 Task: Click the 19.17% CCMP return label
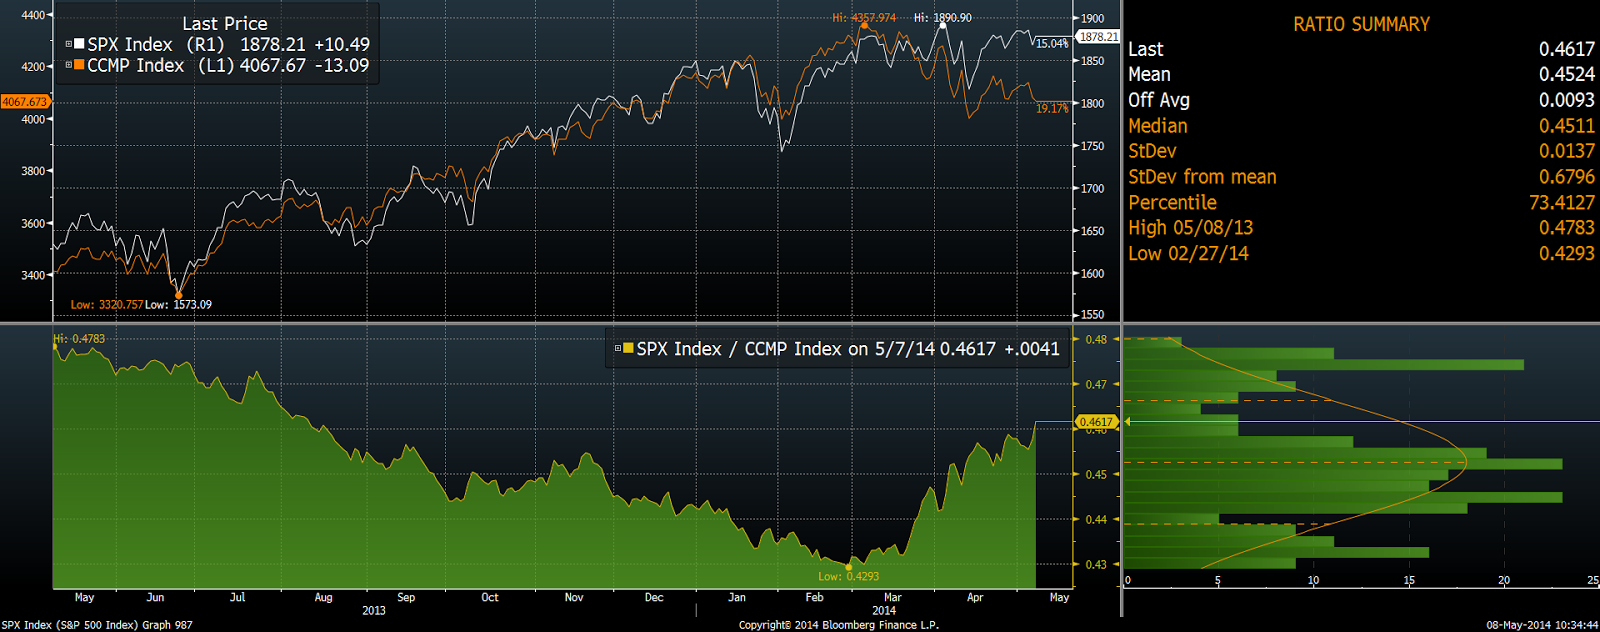pyautogui.click(x=1052, y=108)
